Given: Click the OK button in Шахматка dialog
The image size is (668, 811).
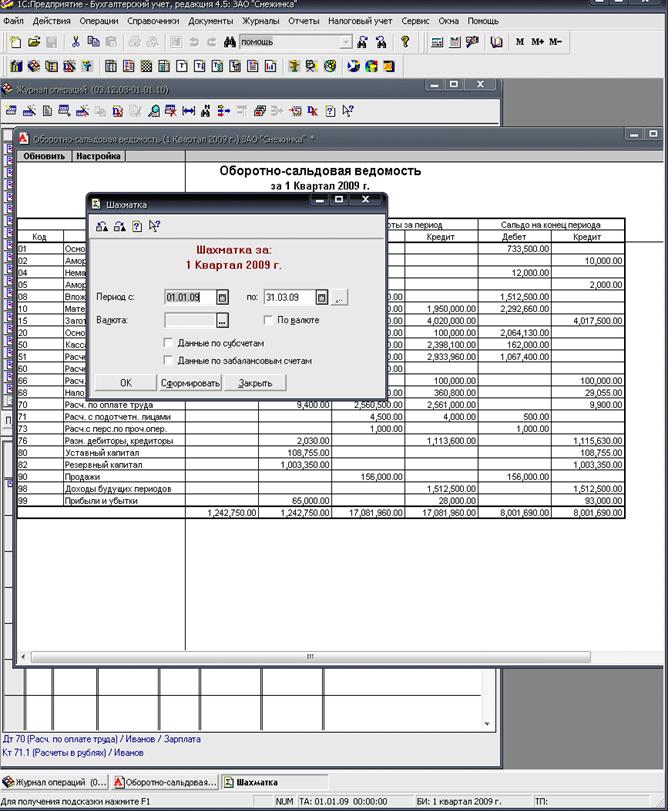Looking at the screenshot, I should coord(126,383).
